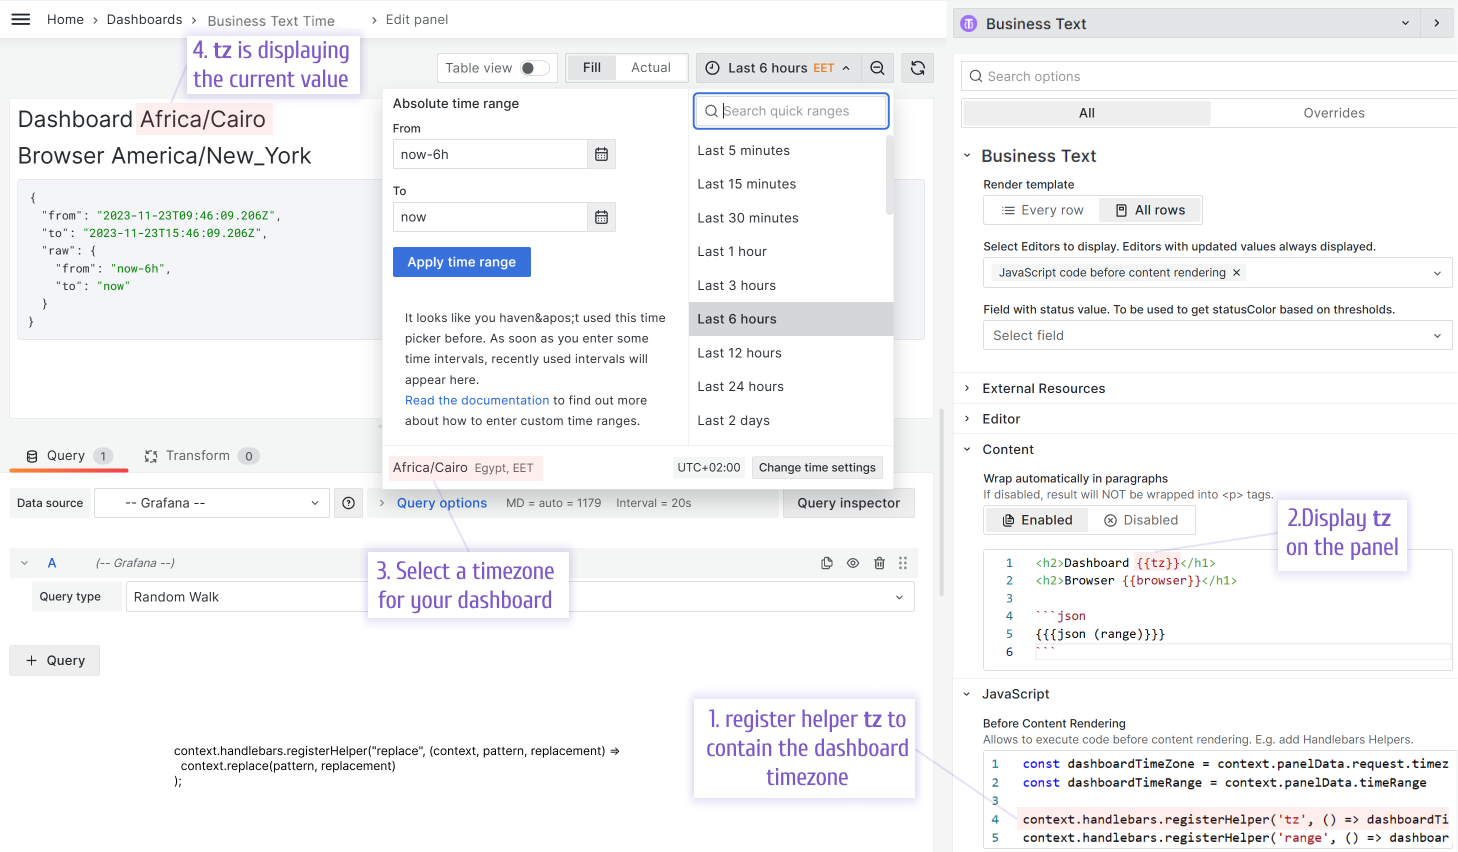This screenshot has height=852, width=1458.
Task: Click the To time input now
Action: 490,217
